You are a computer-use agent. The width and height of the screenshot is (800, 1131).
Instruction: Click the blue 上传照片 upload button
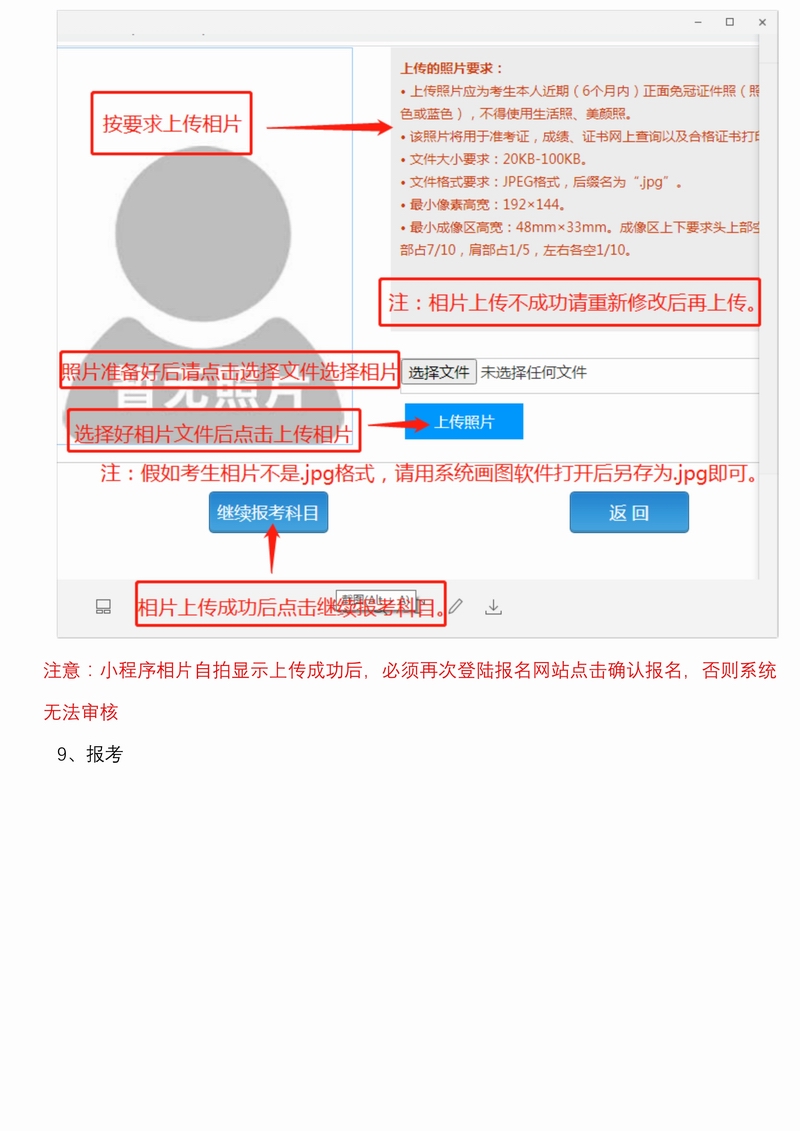pyautogui.click(x=464, y=421)
